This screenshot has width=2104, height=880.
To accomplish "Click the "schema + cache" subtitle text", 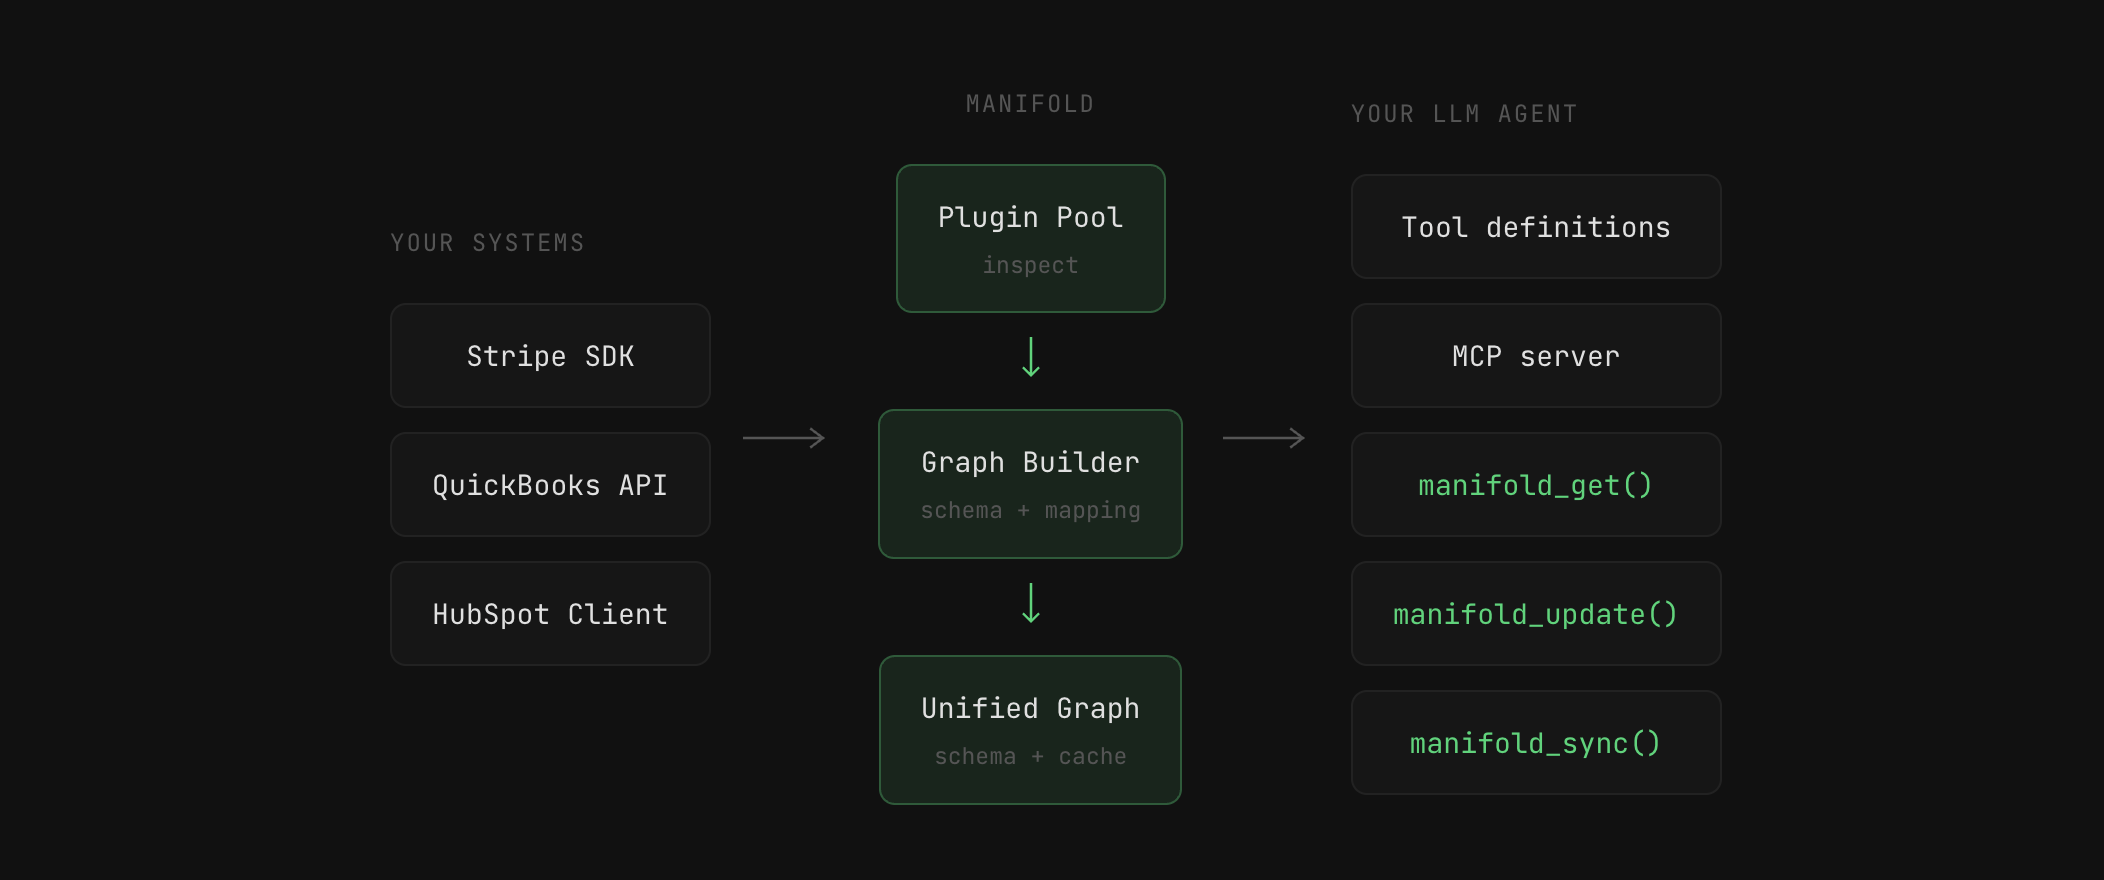I will tap(1030, 757).
